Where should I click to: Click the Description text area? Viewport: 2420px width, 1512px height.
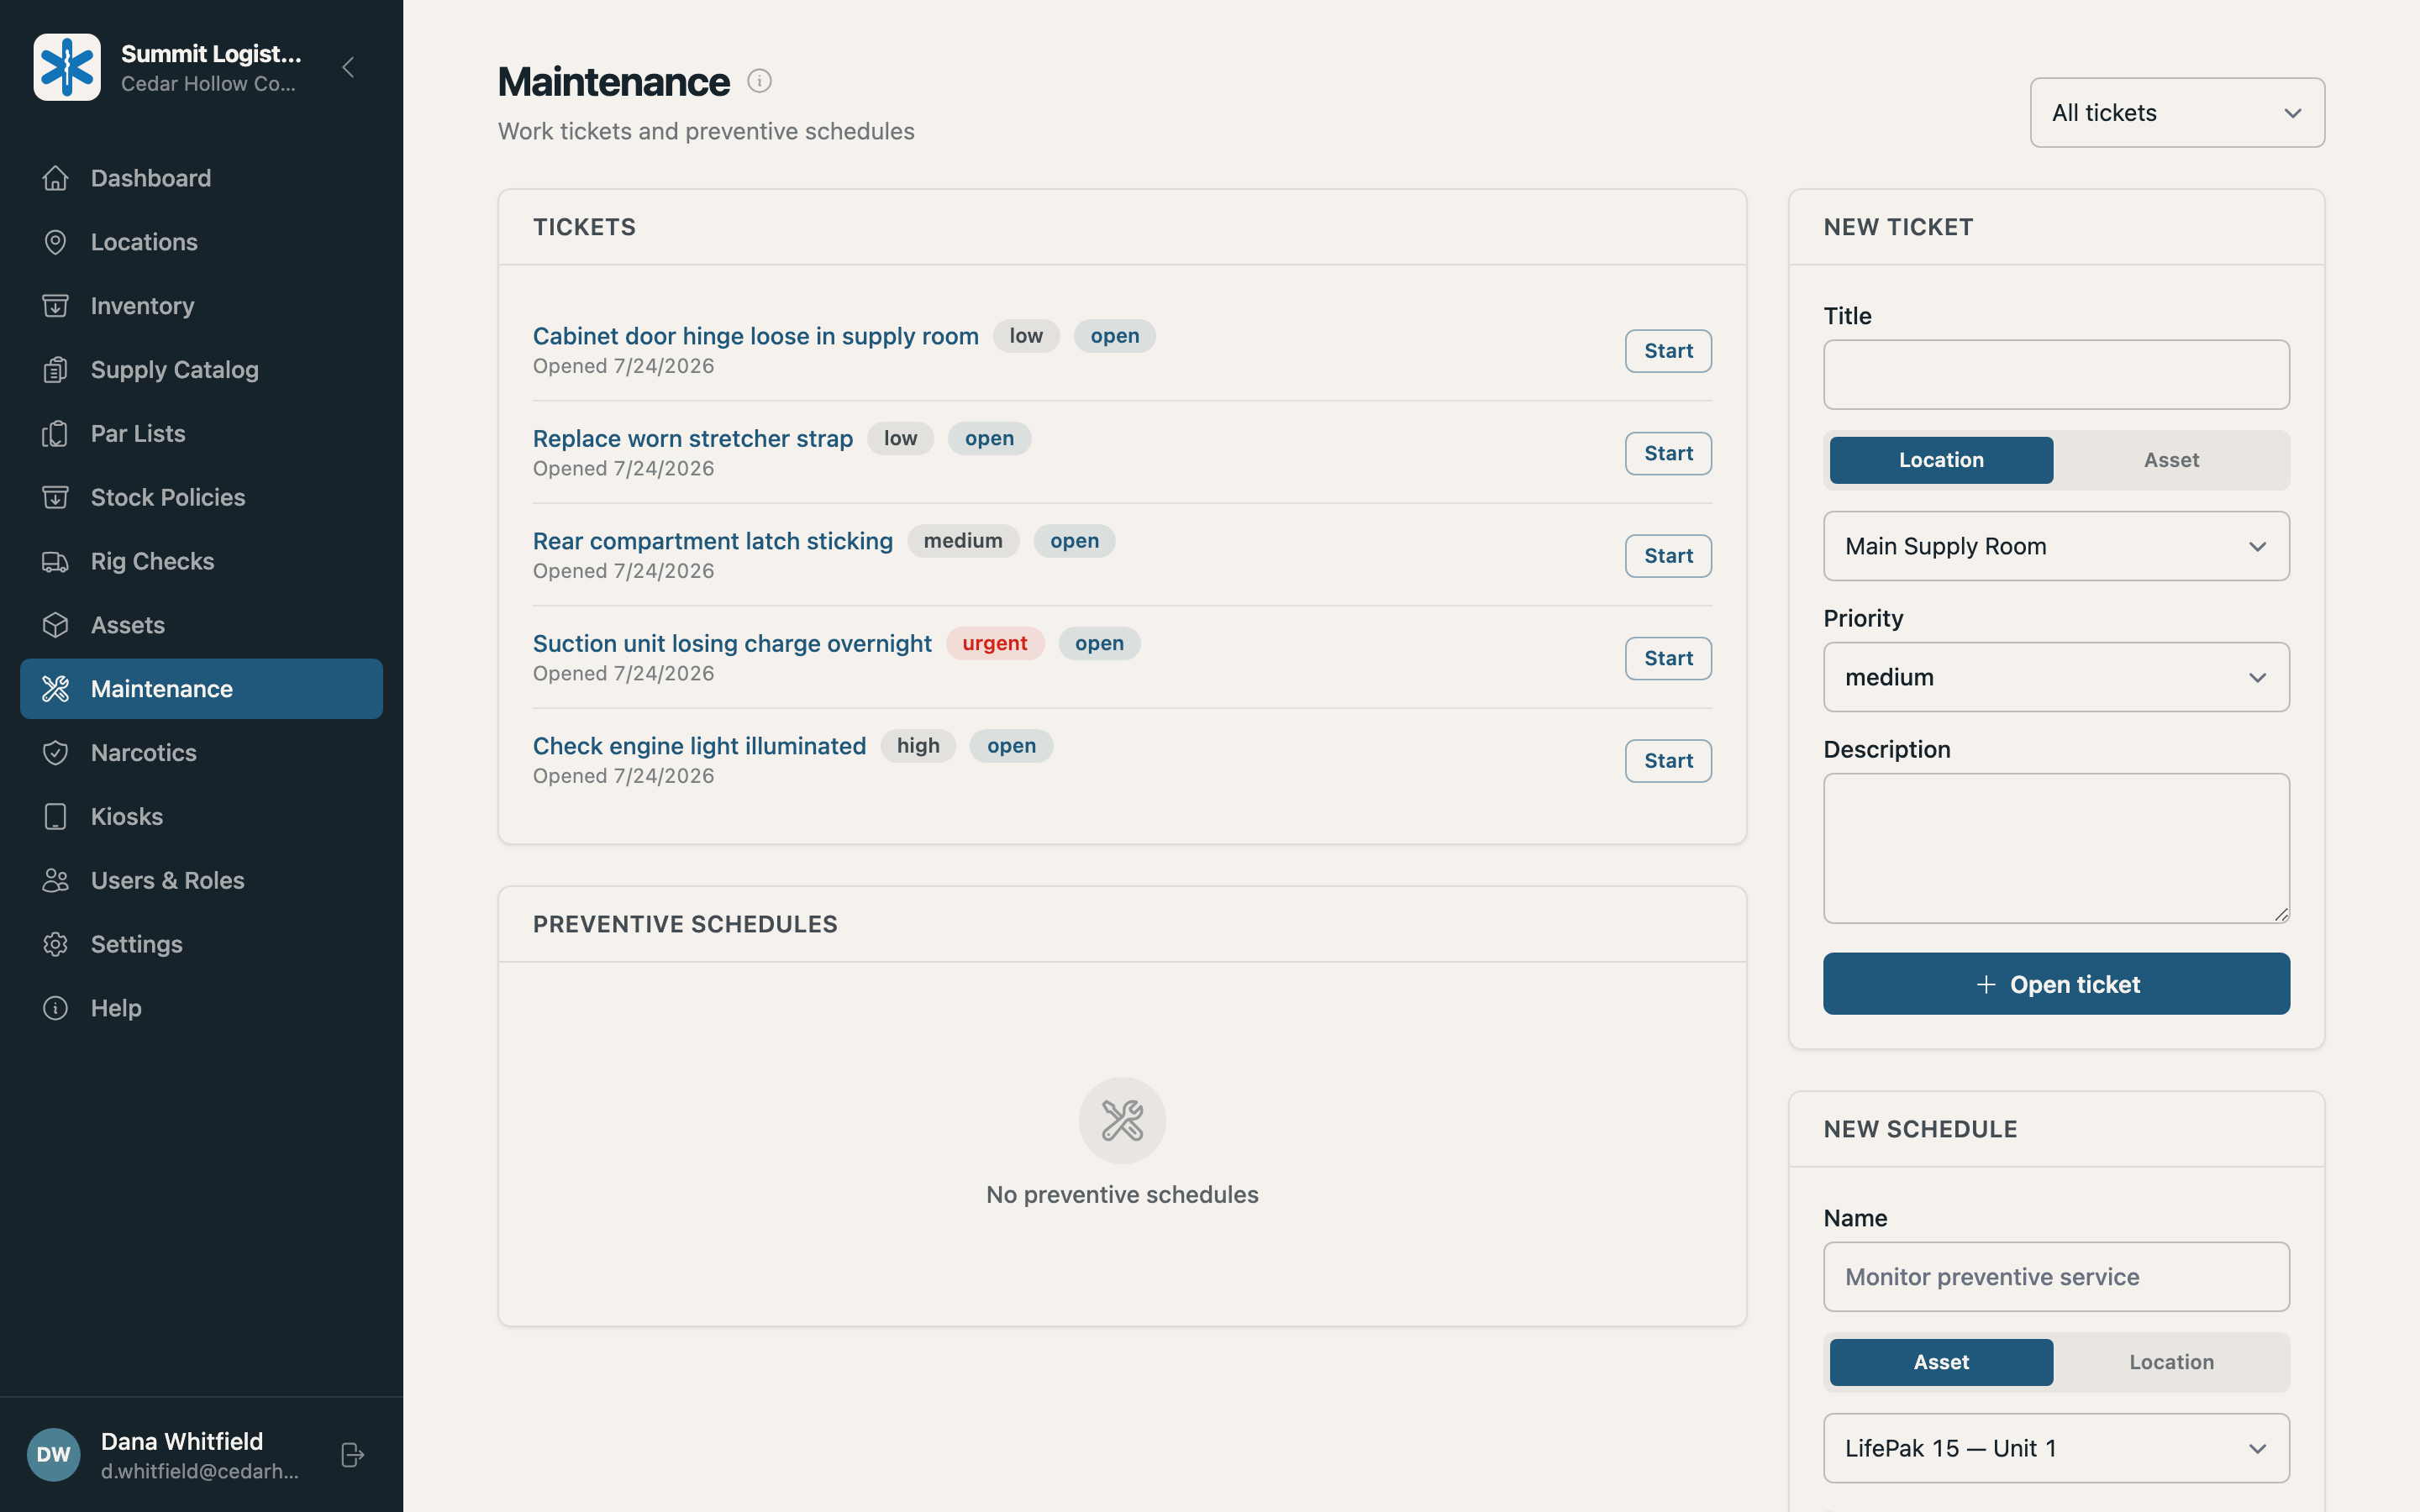[x=2056, y=848]
